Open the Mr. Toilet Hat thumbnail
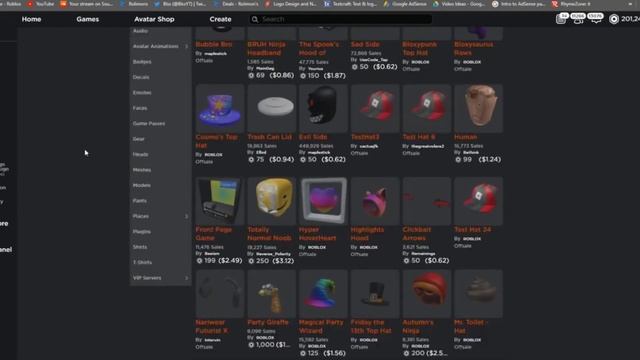 pyautogui.click(x=478, y=293)
